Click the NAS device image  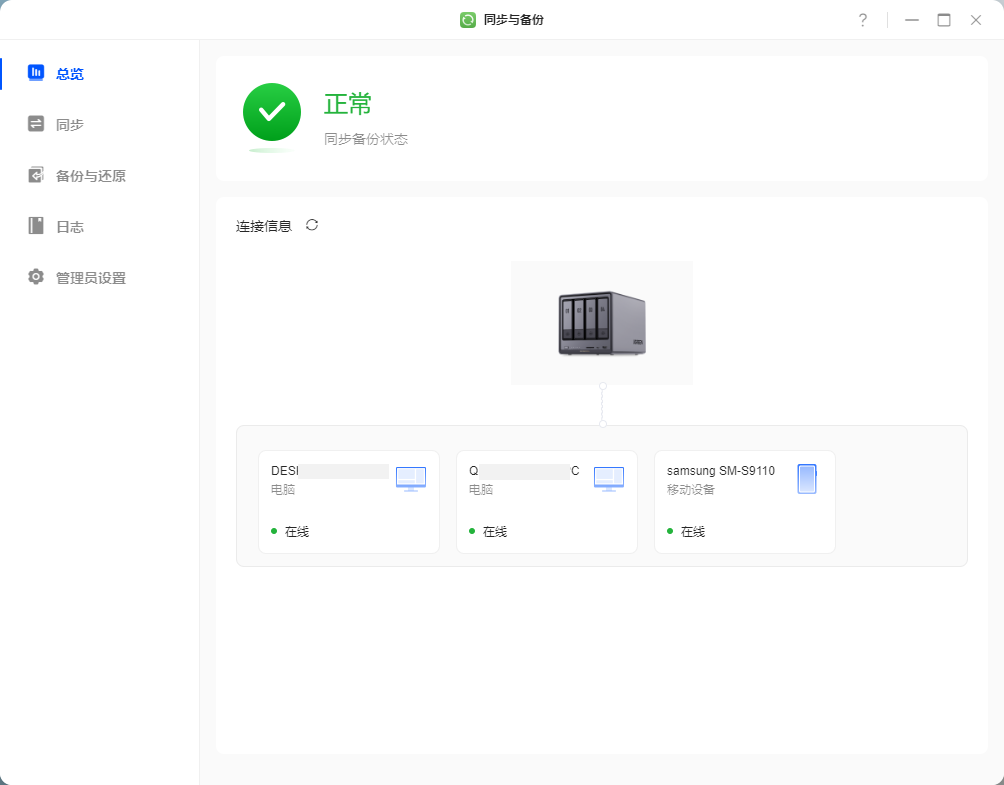pyautogui.click(x=602, y=323)
